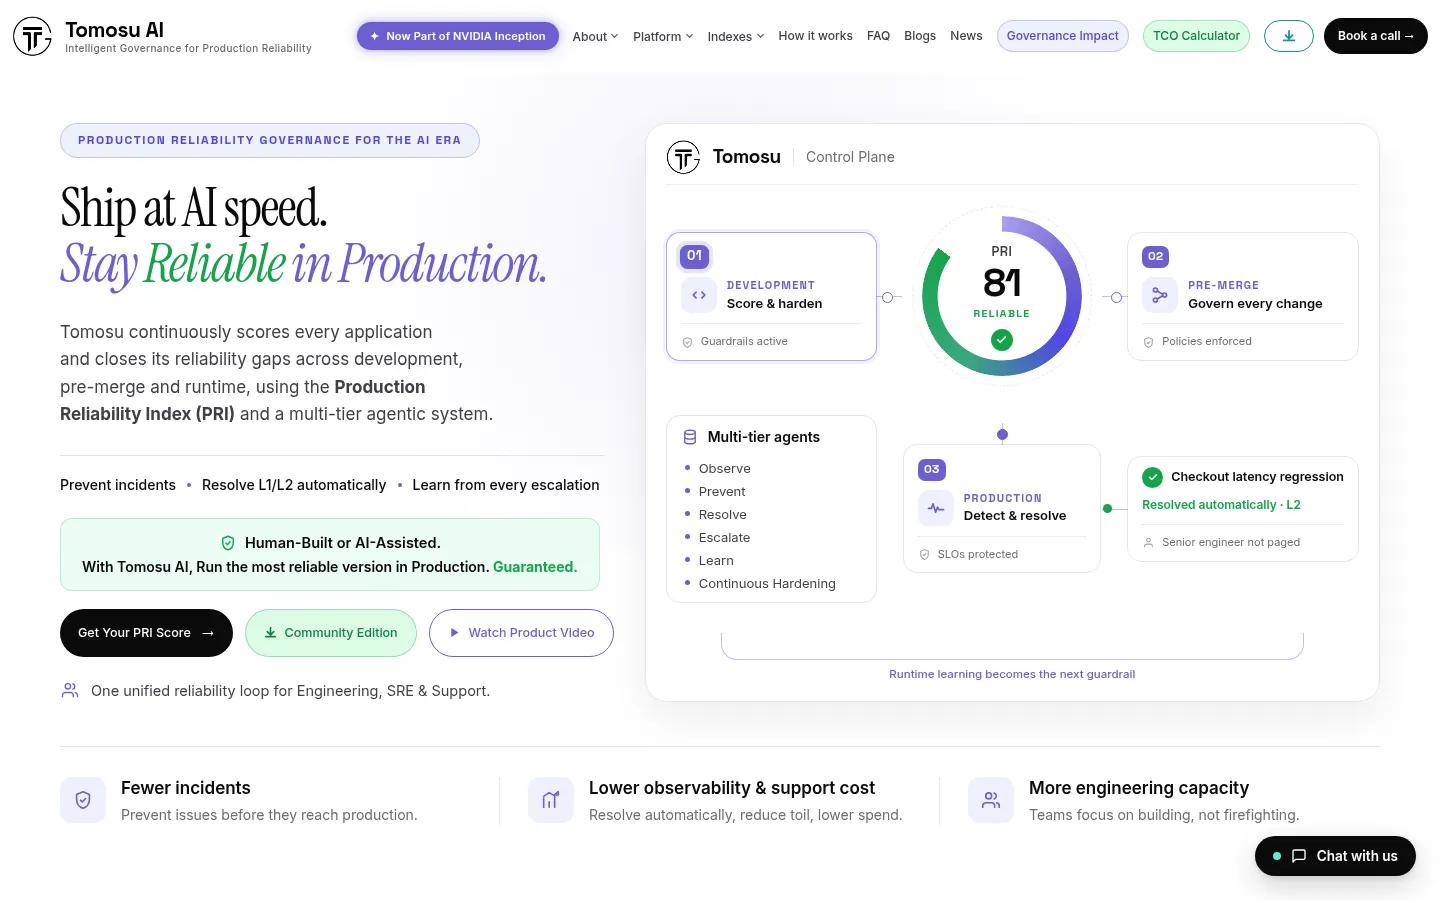Click the Learn agent list item
Screen dimensions: 1440x900
pos(716,561)
